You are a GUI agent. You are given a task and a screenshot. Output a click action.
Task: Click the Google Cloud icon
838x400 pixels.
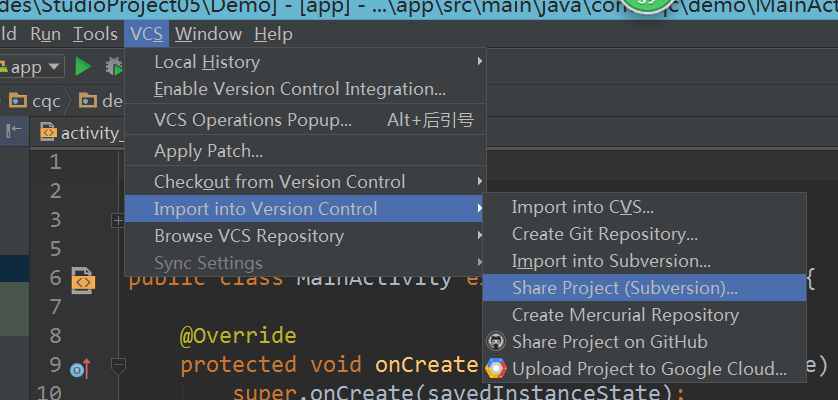(x=495, y=369)
